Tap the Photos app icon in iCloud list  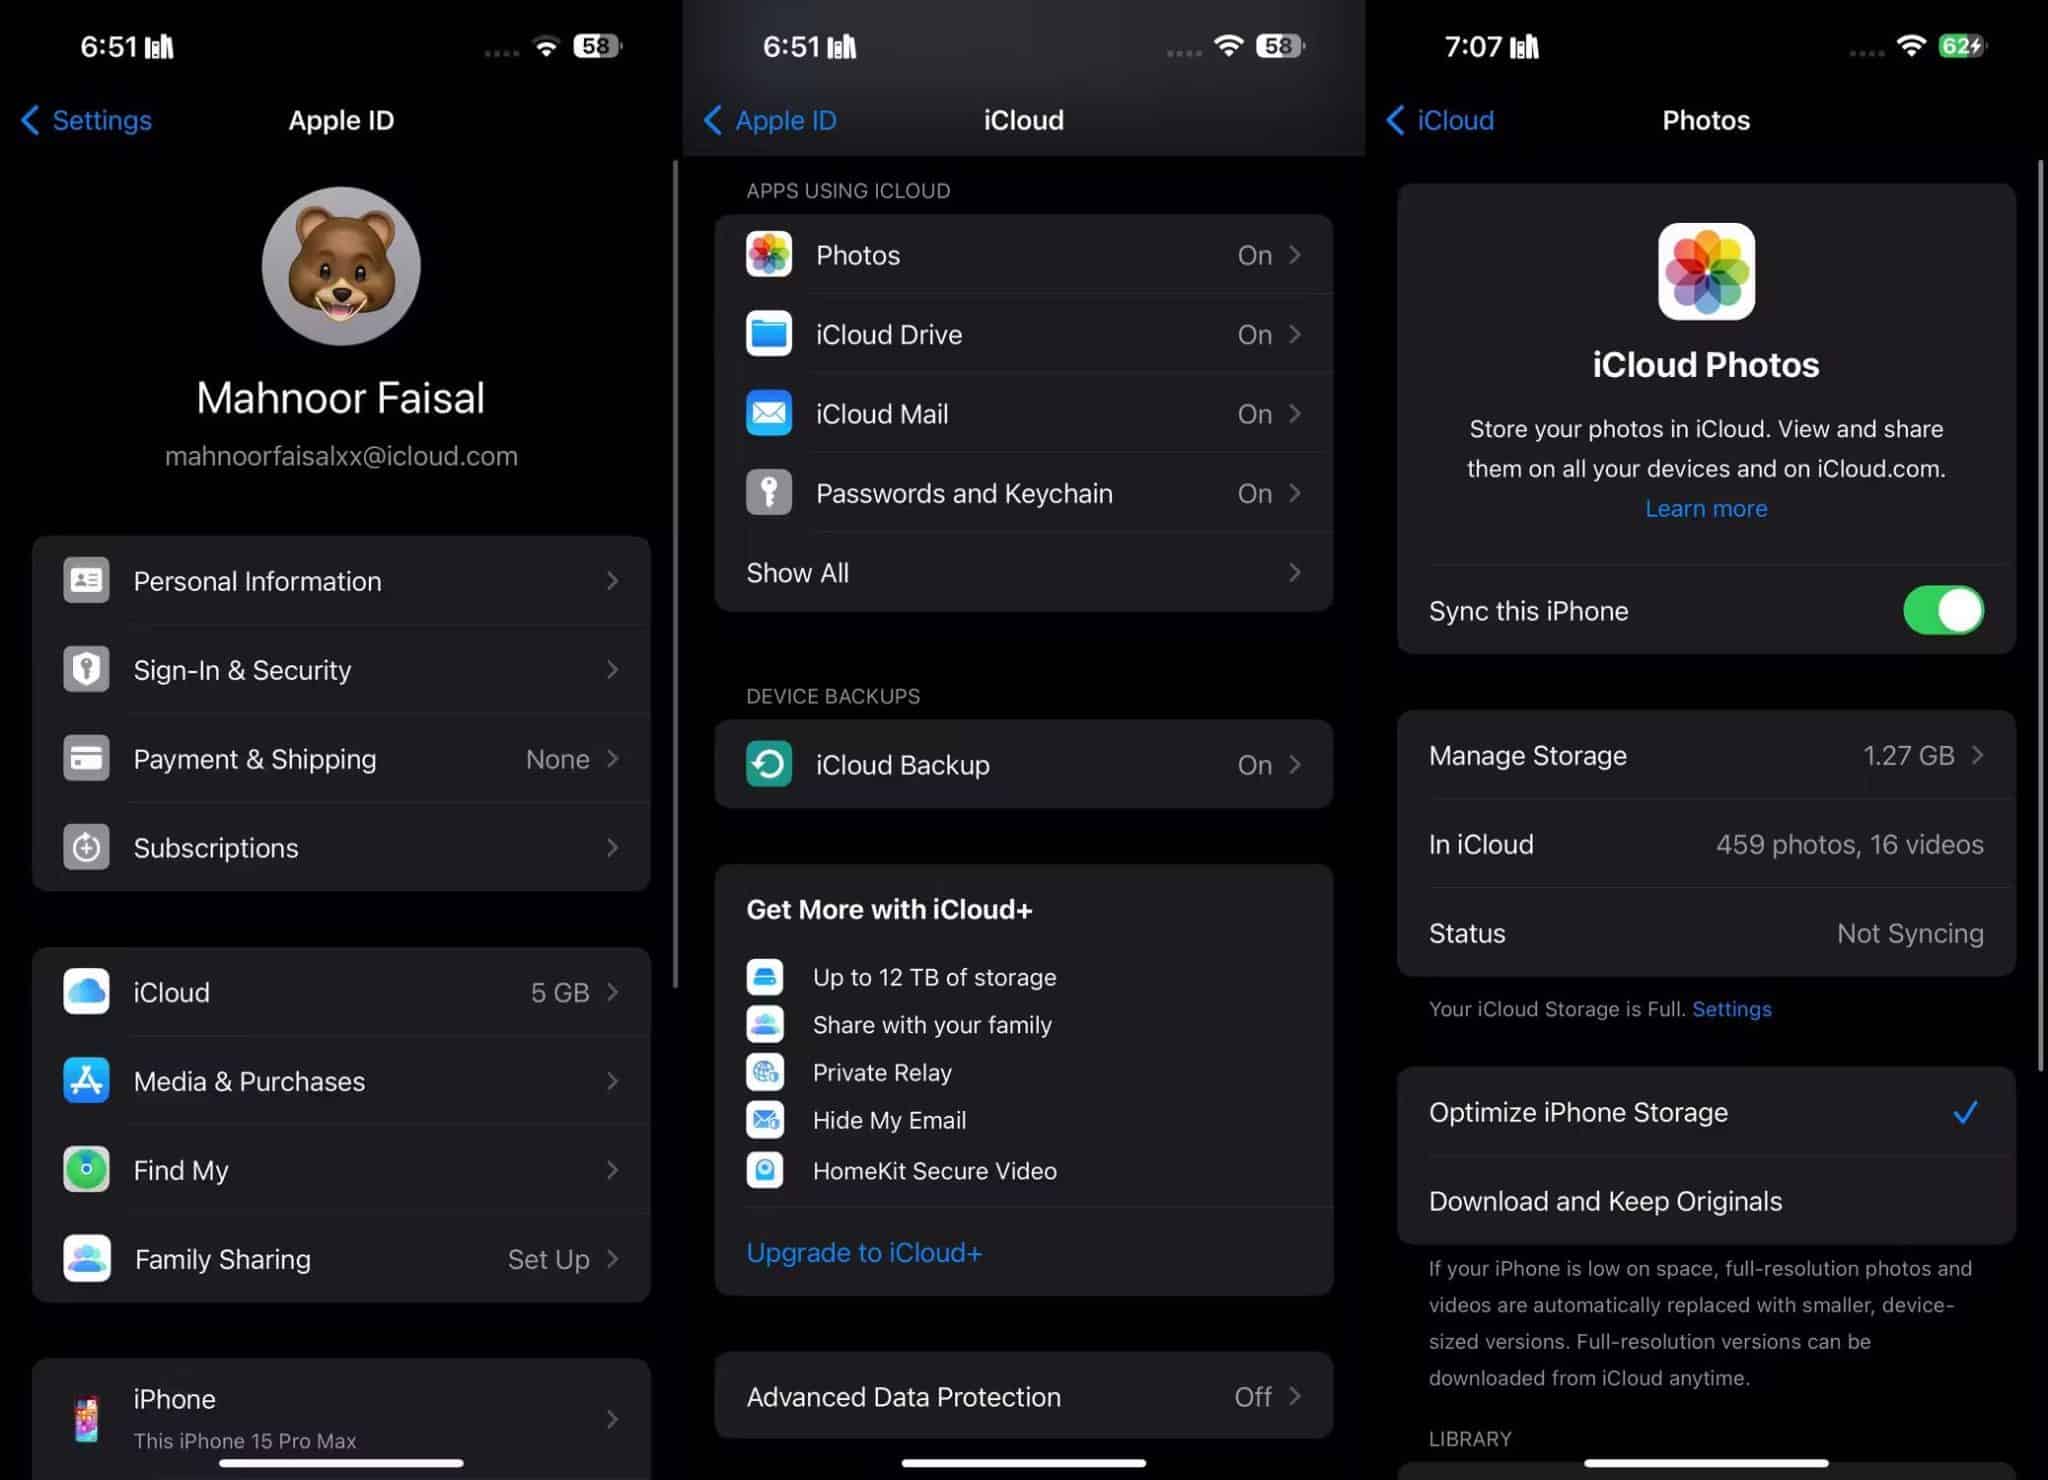coord(768,255)
